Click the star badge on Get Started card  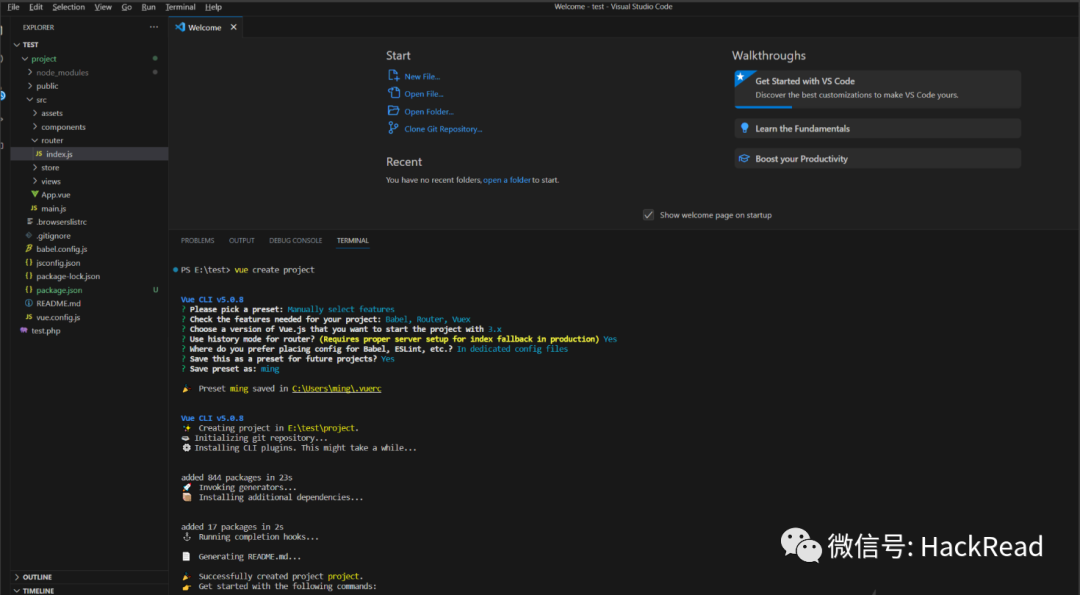741,77
